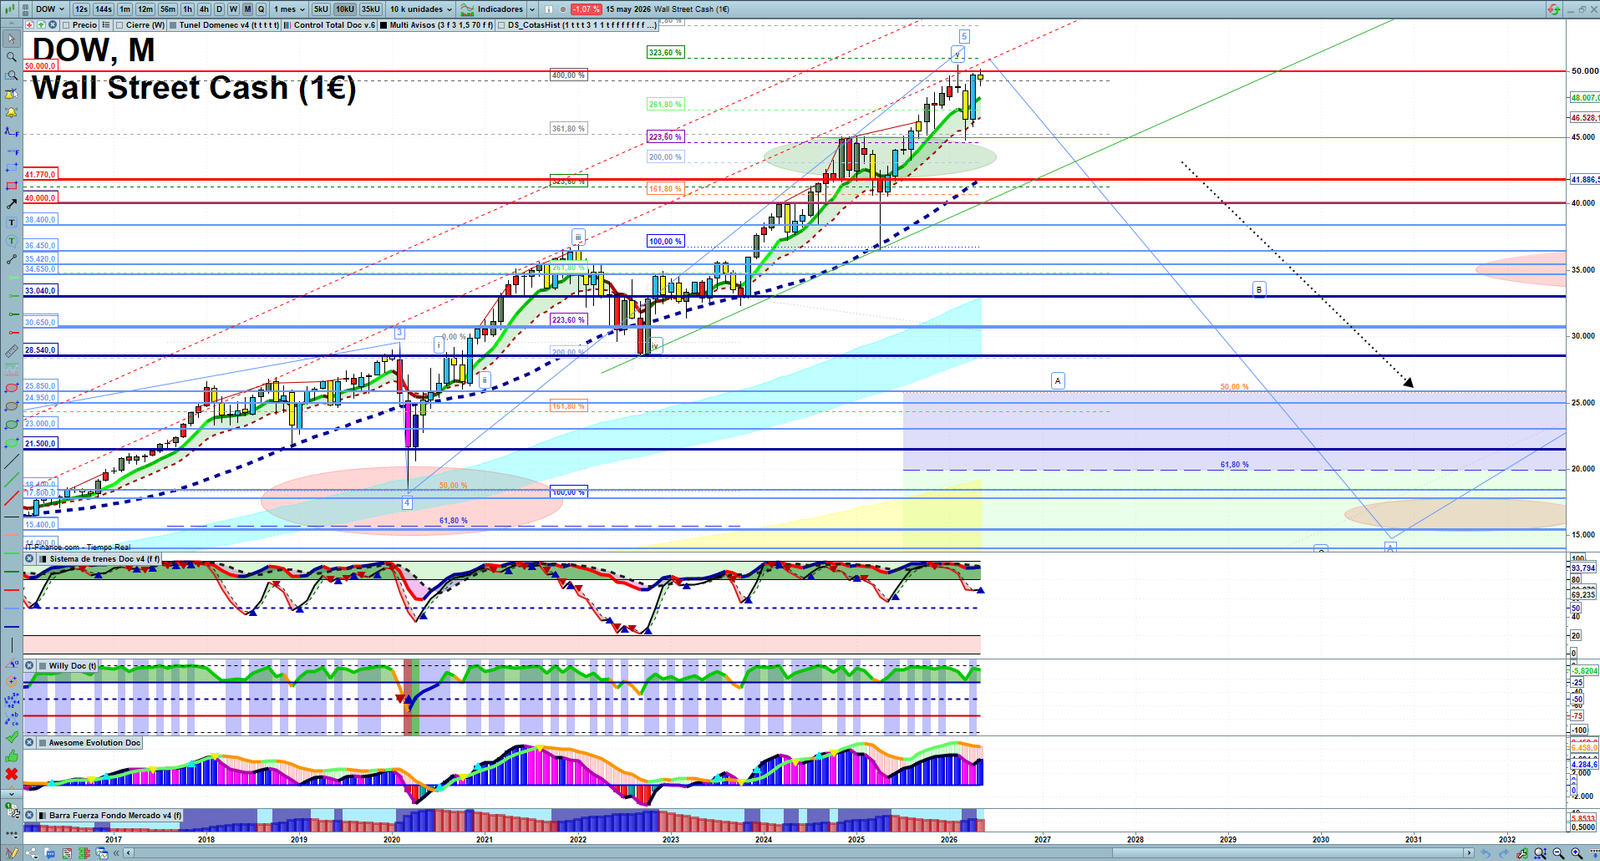This screenshot has height=861, width=1600.
Task: Click the 144s timeframe button
Action: (104, 9)
